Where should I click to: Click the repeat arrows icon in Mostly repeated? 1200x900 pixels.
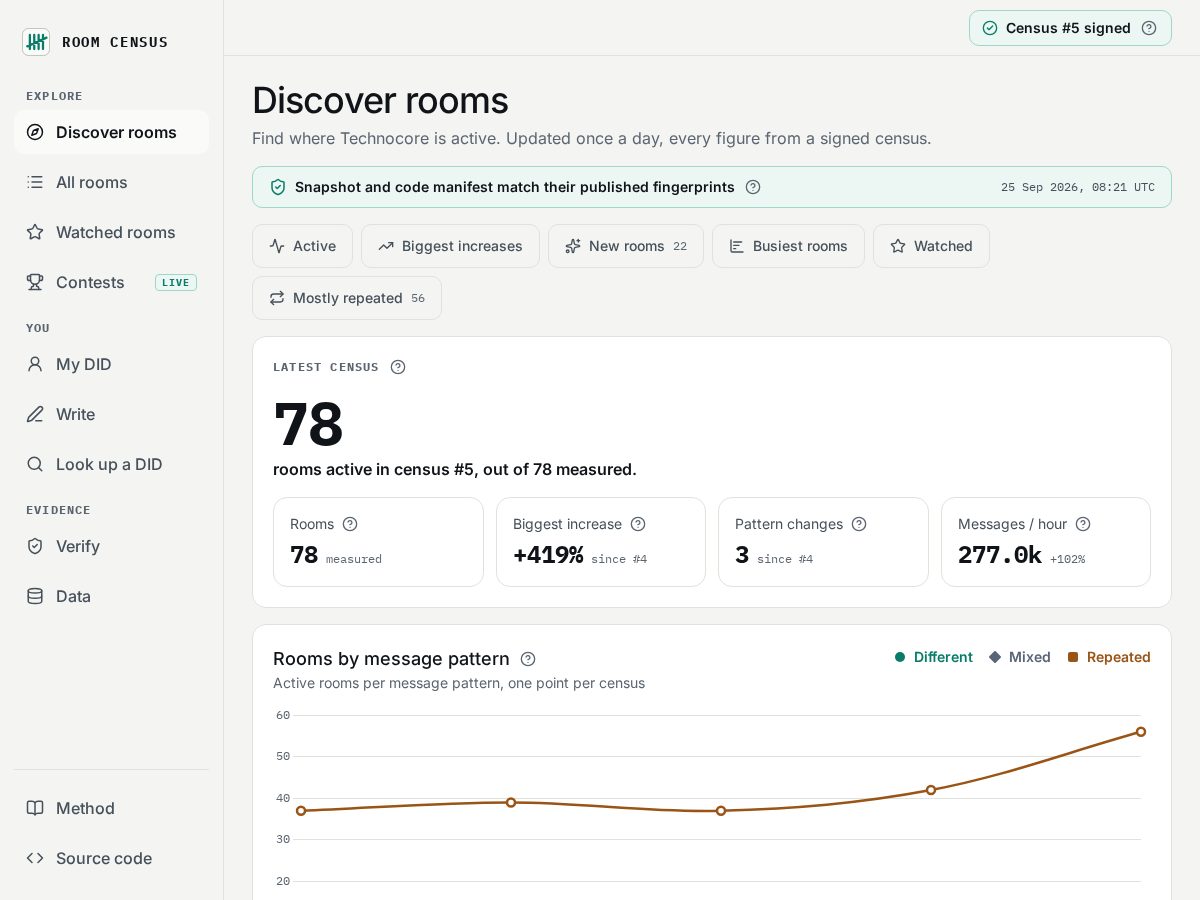click(277, 298)
